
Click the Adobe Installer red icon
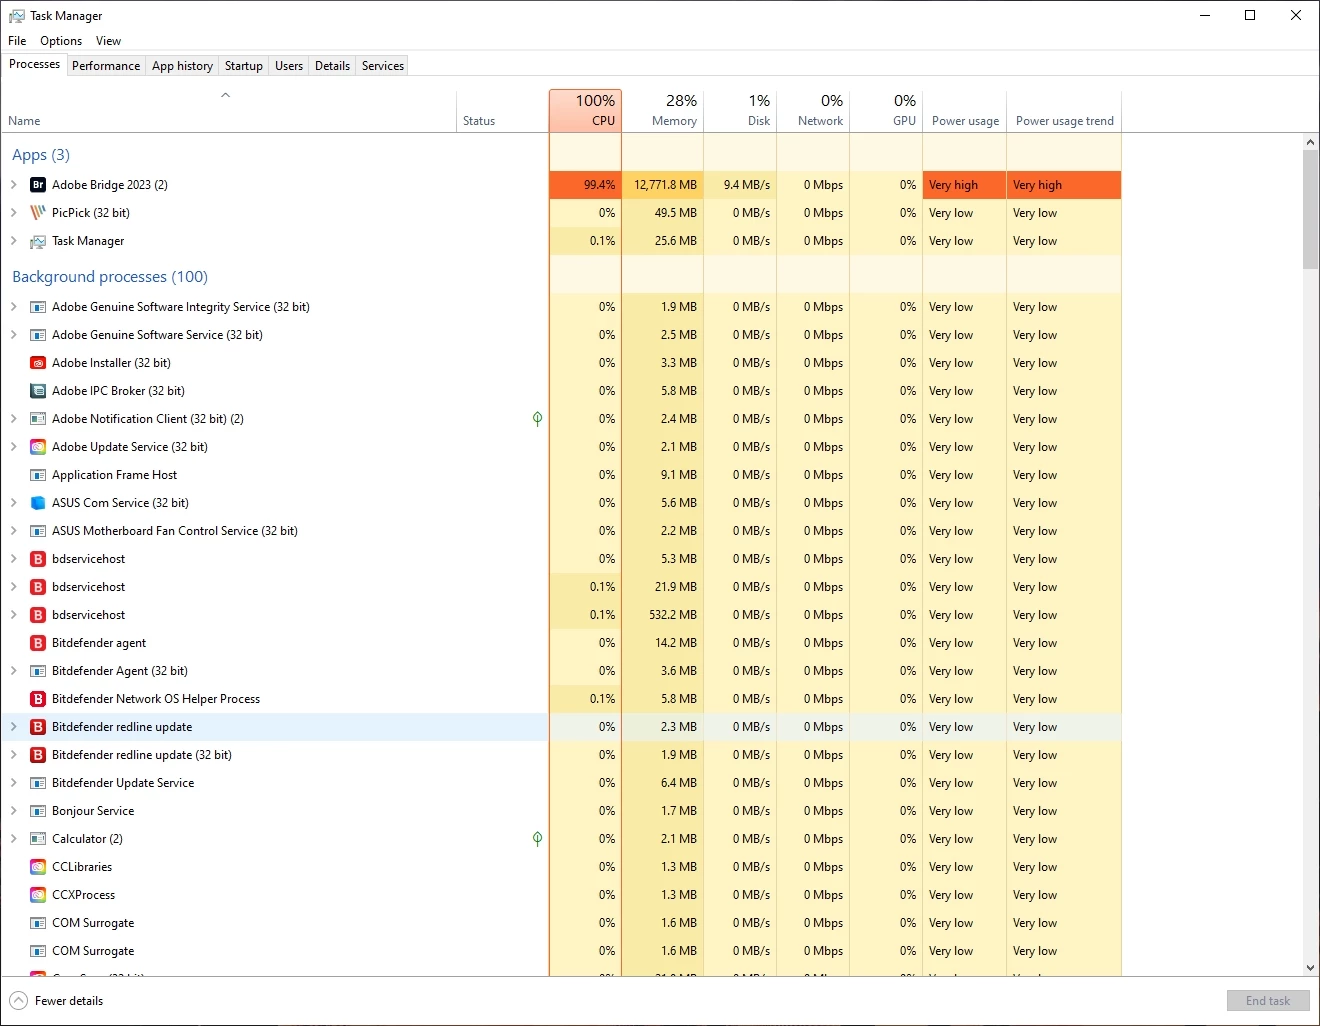pos(38,363)
